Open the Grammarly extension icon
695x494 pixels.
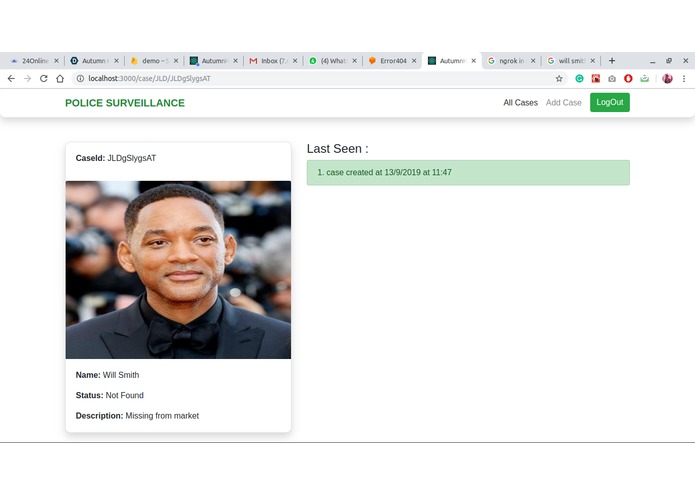click(x=579, y=78)
